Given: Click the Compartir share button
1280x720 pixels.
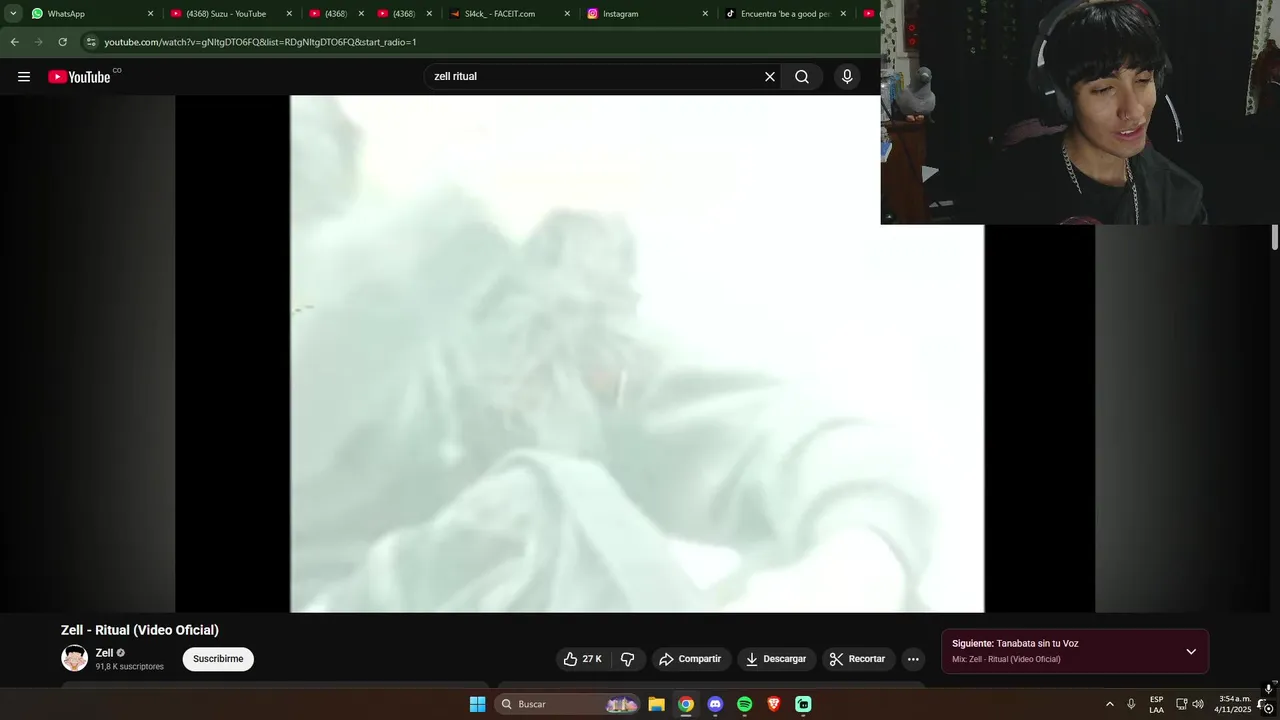Looking at the screenshot, I should 690,659.
